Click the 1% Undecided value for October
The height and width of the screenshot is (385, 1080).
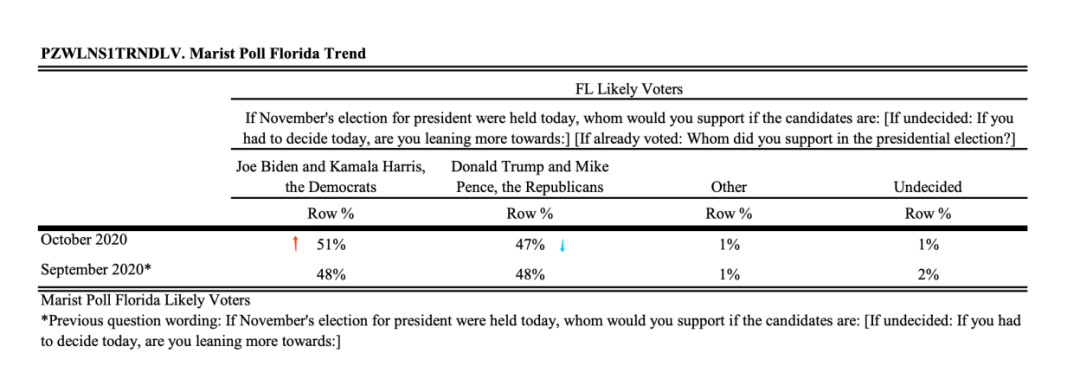[x=928, y=245]
